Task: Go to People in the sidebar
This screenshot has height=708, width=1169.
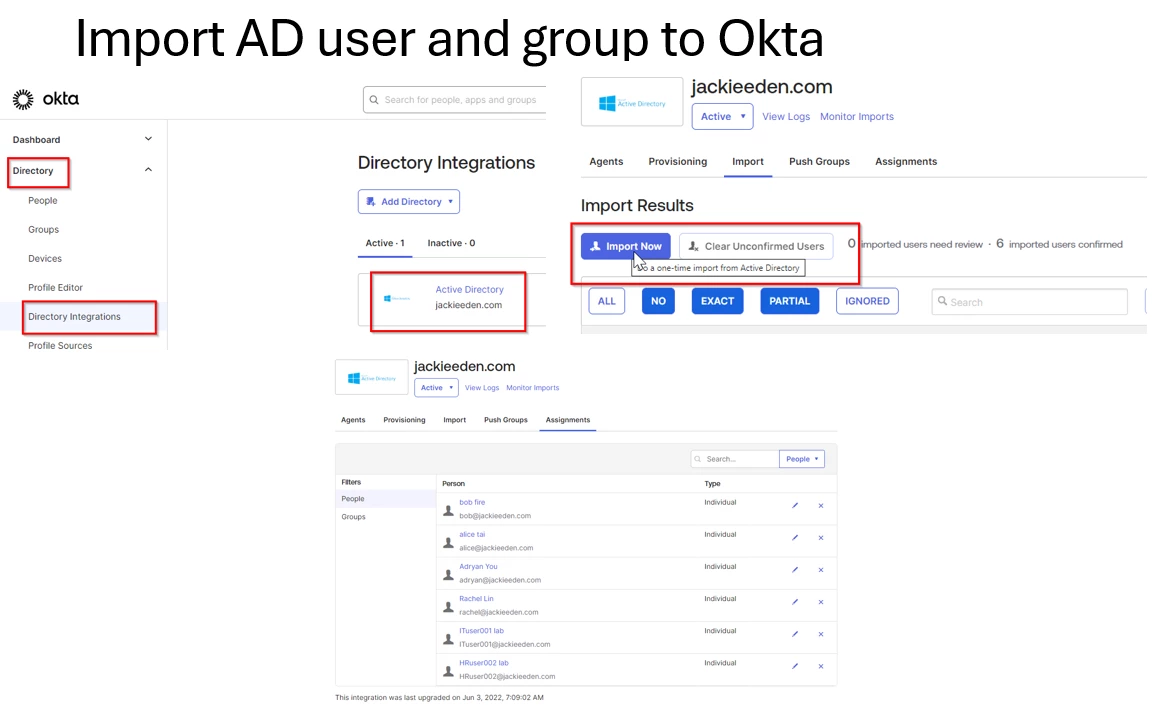Action: [42, 200]
